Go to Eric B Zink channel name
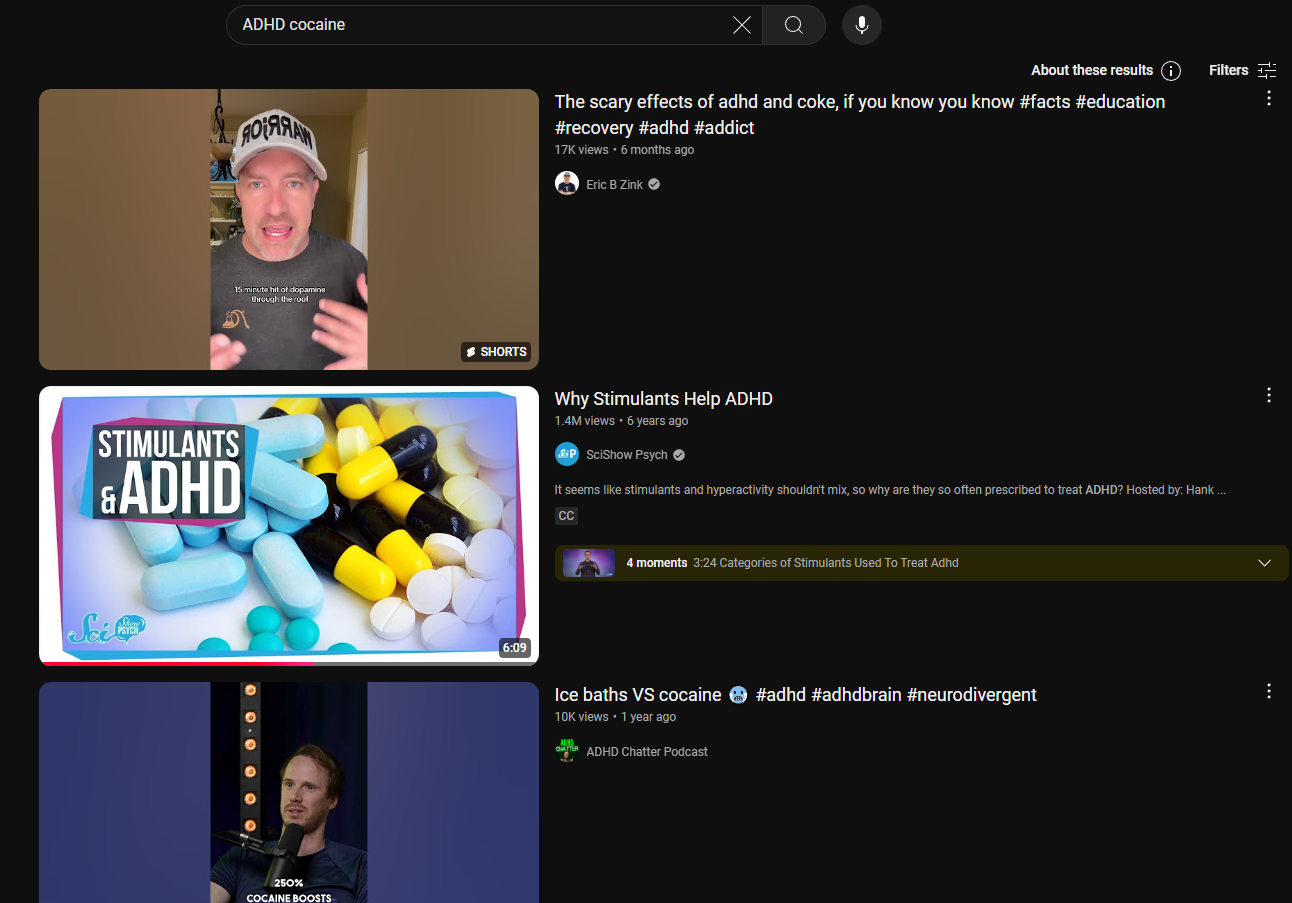1292x903 pixels. [615, 185]
